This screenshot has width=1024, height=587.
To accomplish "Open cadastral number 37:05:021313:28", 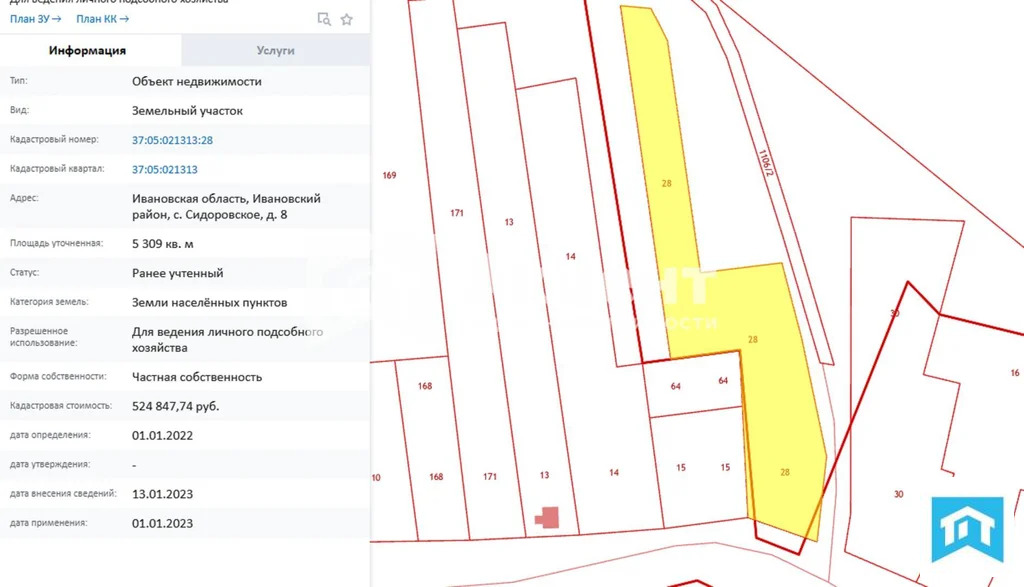I will coord(173,140).
